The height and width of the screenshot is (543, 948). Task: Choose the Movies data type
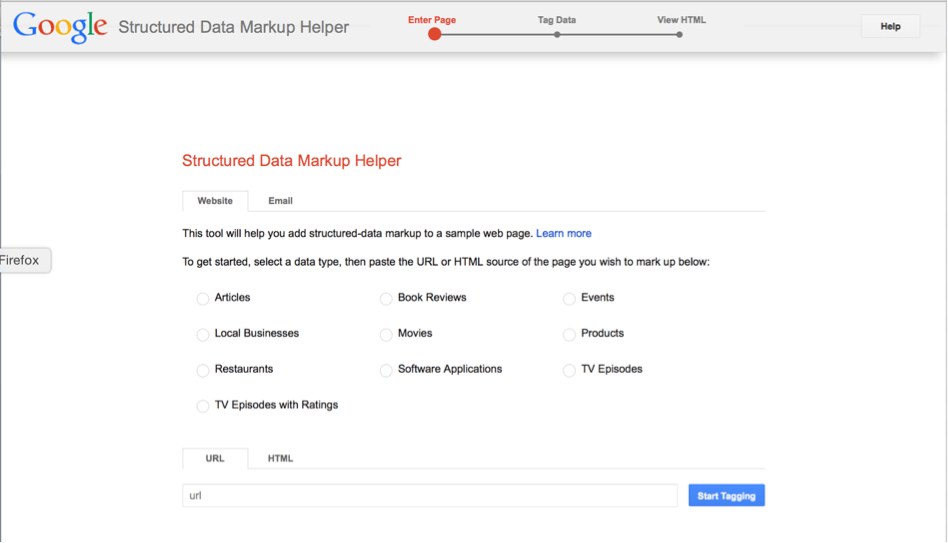click(386, 334)
